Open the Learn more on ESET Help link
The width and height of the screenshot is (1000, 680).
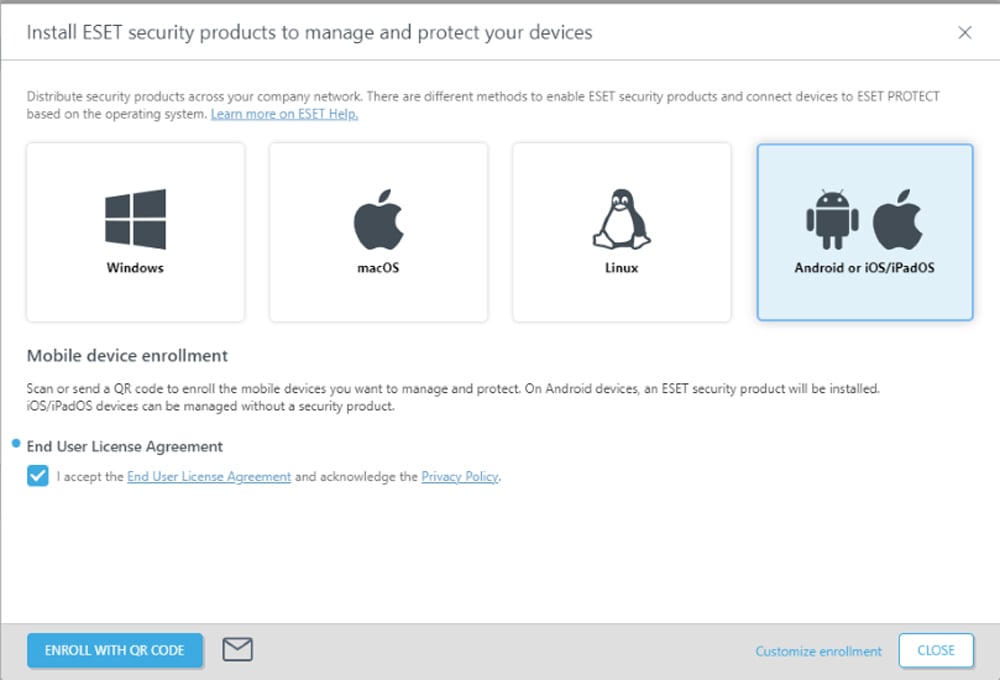click(284, 114)
